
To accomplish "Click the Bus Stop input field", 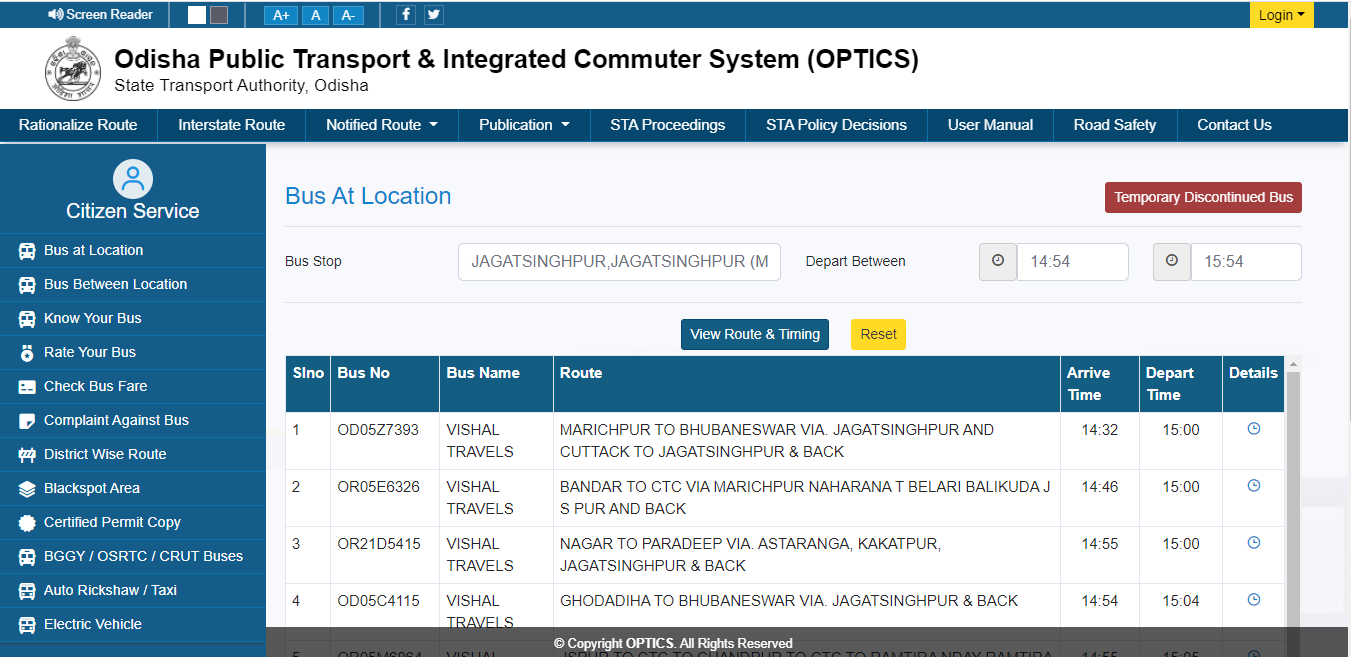I will 619,262.
